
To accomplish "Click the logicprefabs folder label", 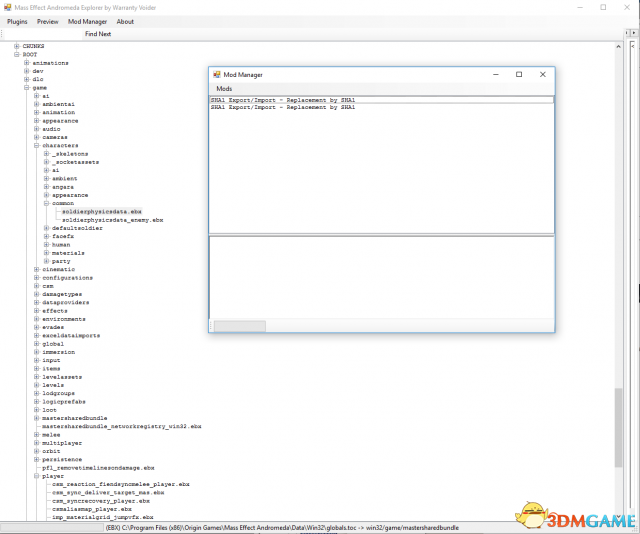I will click(64, 402).
